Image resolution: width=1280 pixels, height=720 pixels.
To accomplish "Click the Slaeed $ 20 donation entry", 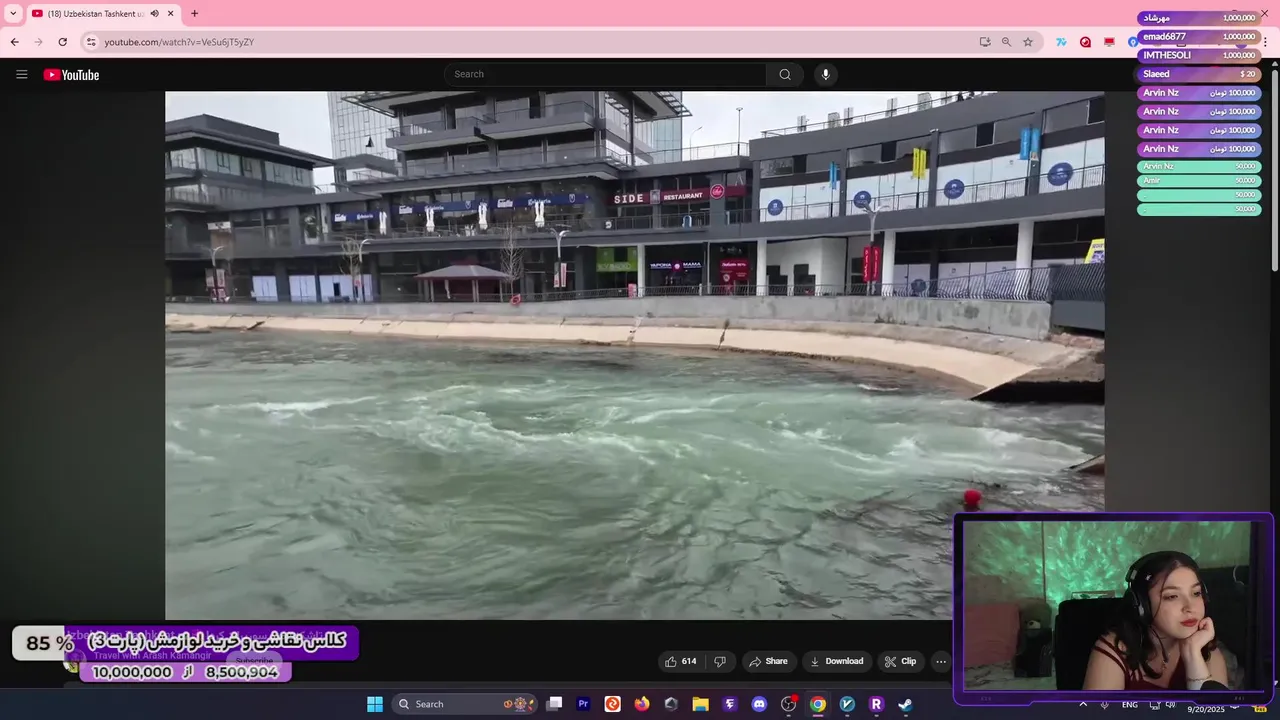I will (1199, 74).
